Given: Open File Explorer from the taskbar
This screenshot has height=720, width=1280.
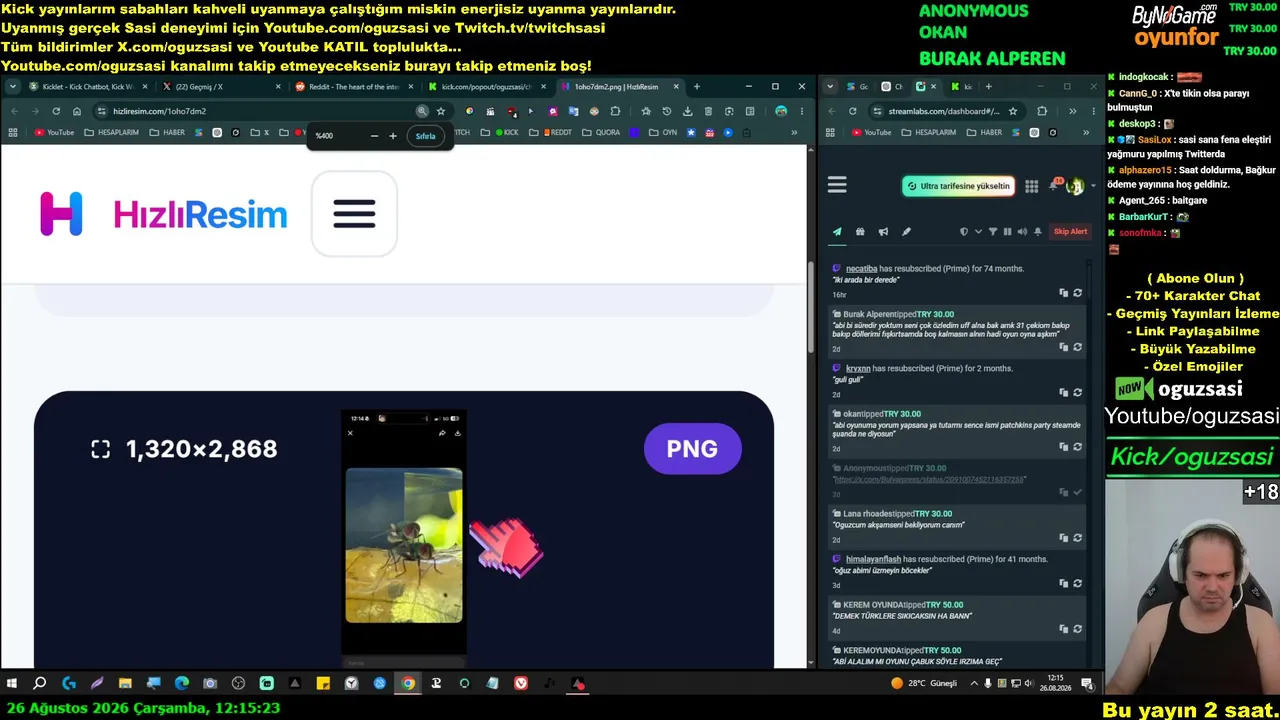Looking at the screenshot, I should tap(125, 684).
